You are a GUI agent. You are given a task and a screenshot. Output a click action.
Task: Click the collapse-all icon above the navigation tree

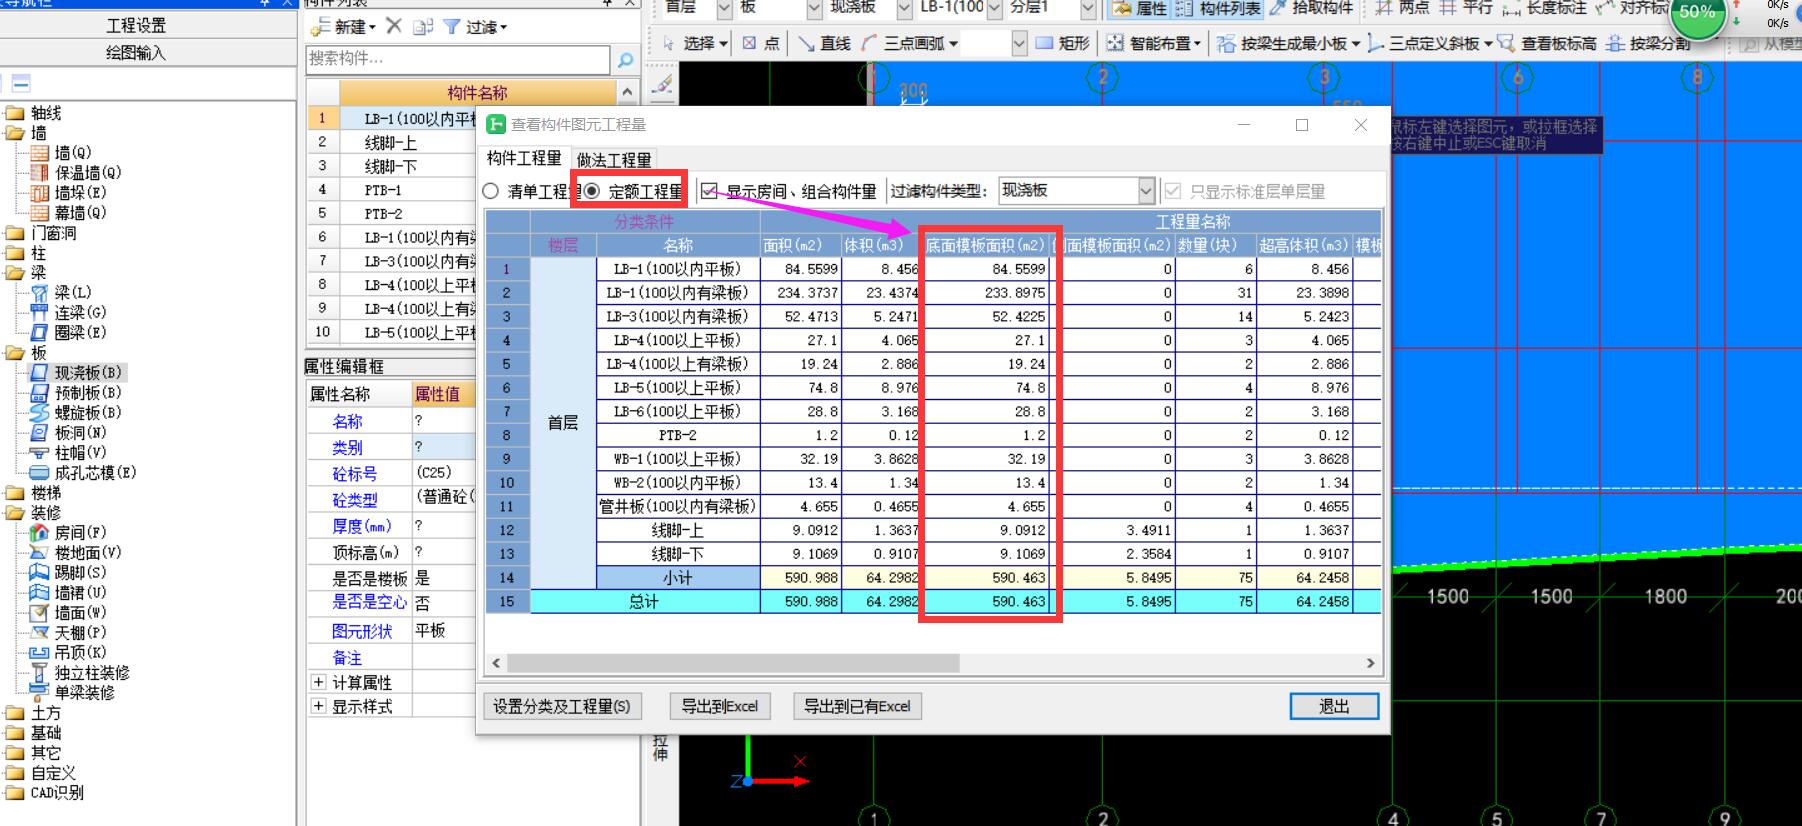(21, 84)
